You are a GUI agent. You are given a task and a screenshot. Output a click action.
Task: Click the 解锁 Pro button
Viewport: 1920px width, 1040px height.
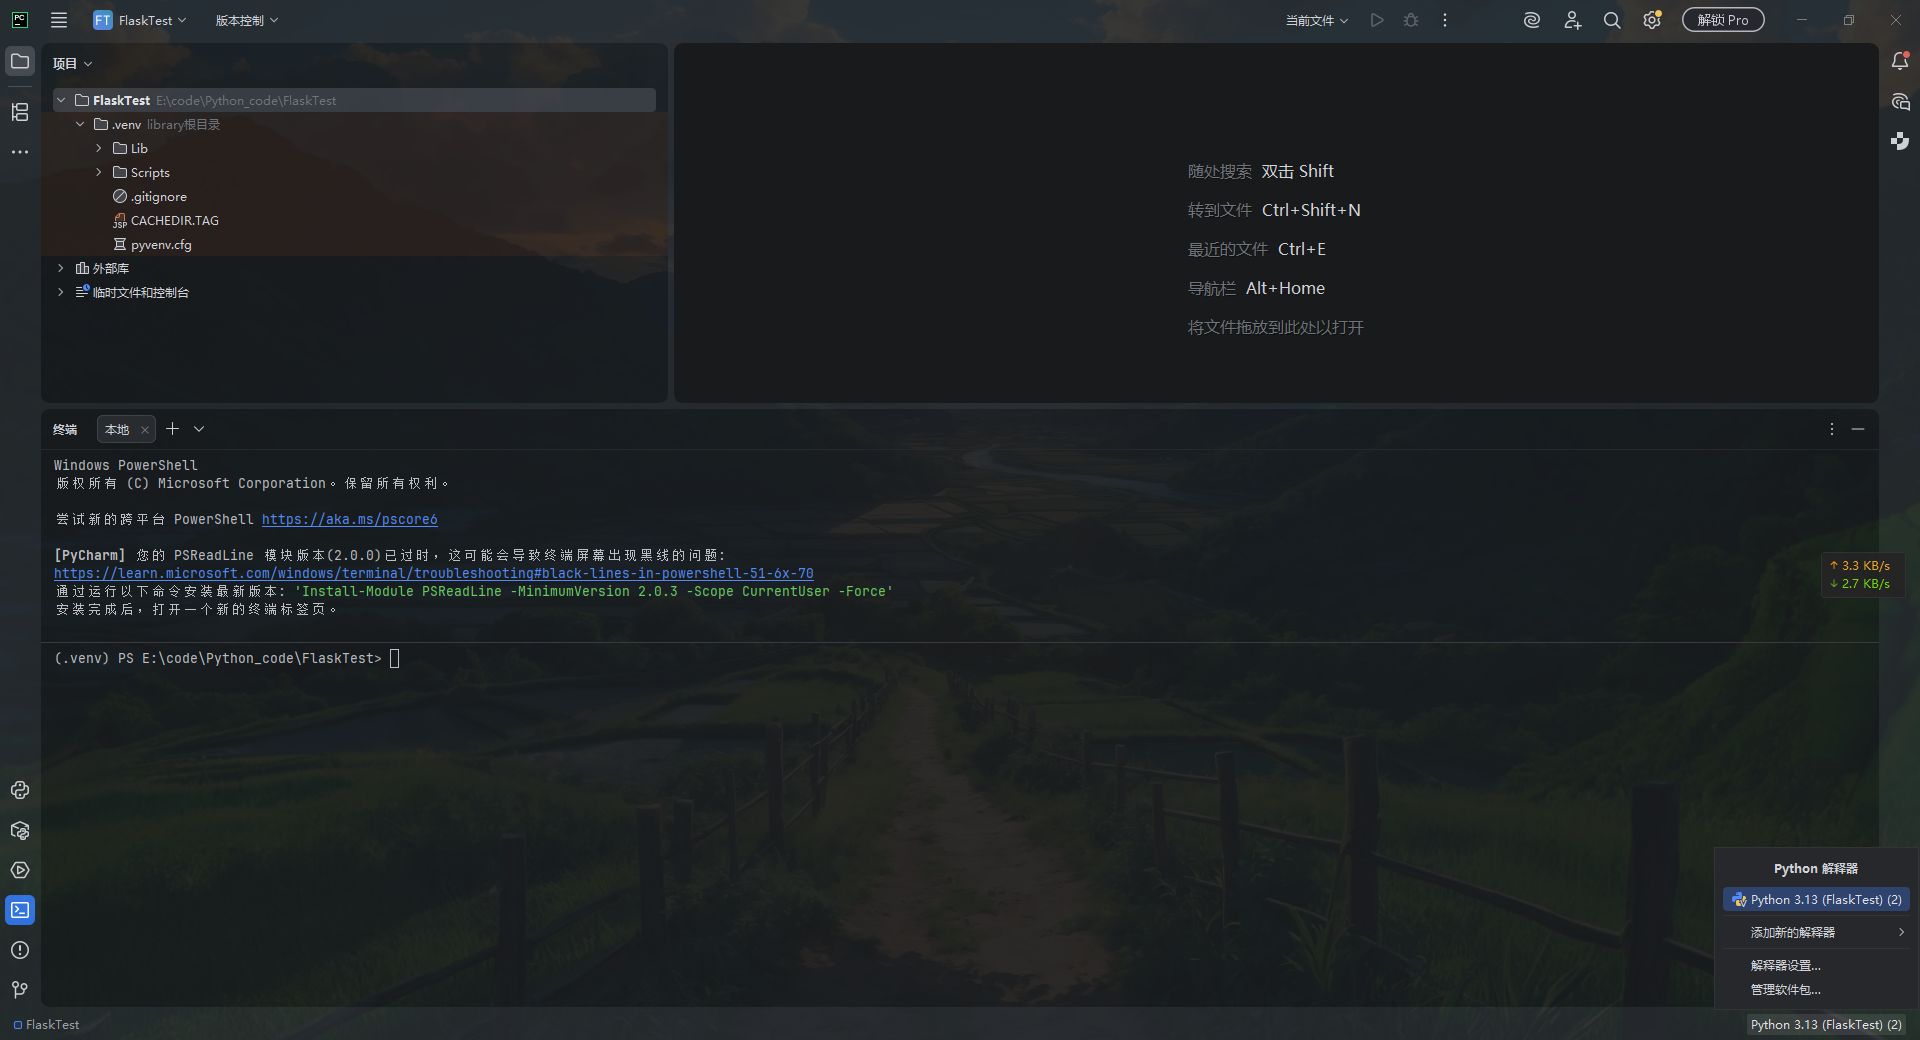1723,20
